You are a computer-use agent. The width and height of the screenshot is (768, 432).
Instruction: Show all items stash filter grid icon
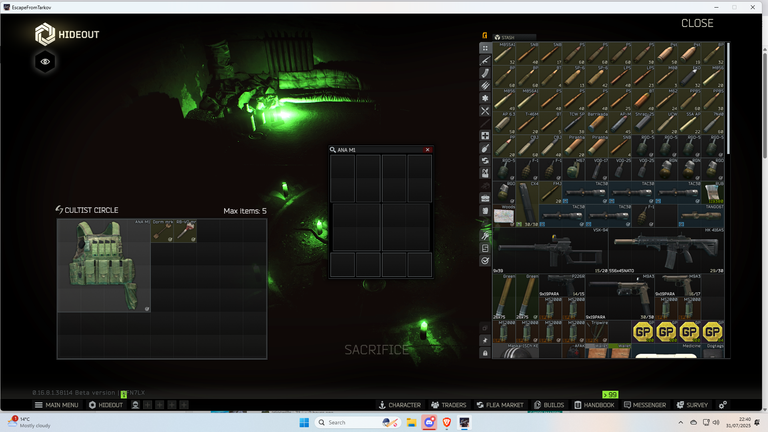(x=485, y=48)
